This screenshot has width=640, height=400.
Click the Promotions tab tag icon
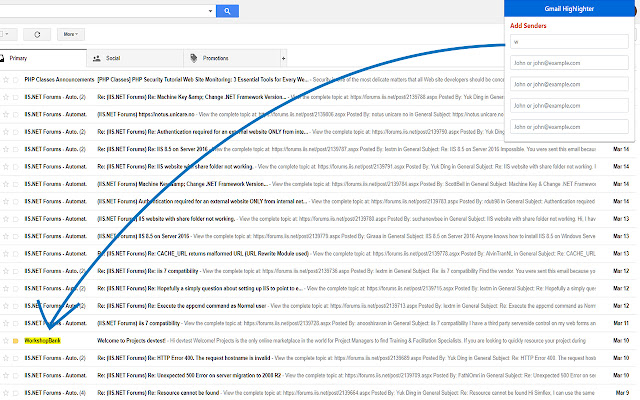tap(193, 58)
